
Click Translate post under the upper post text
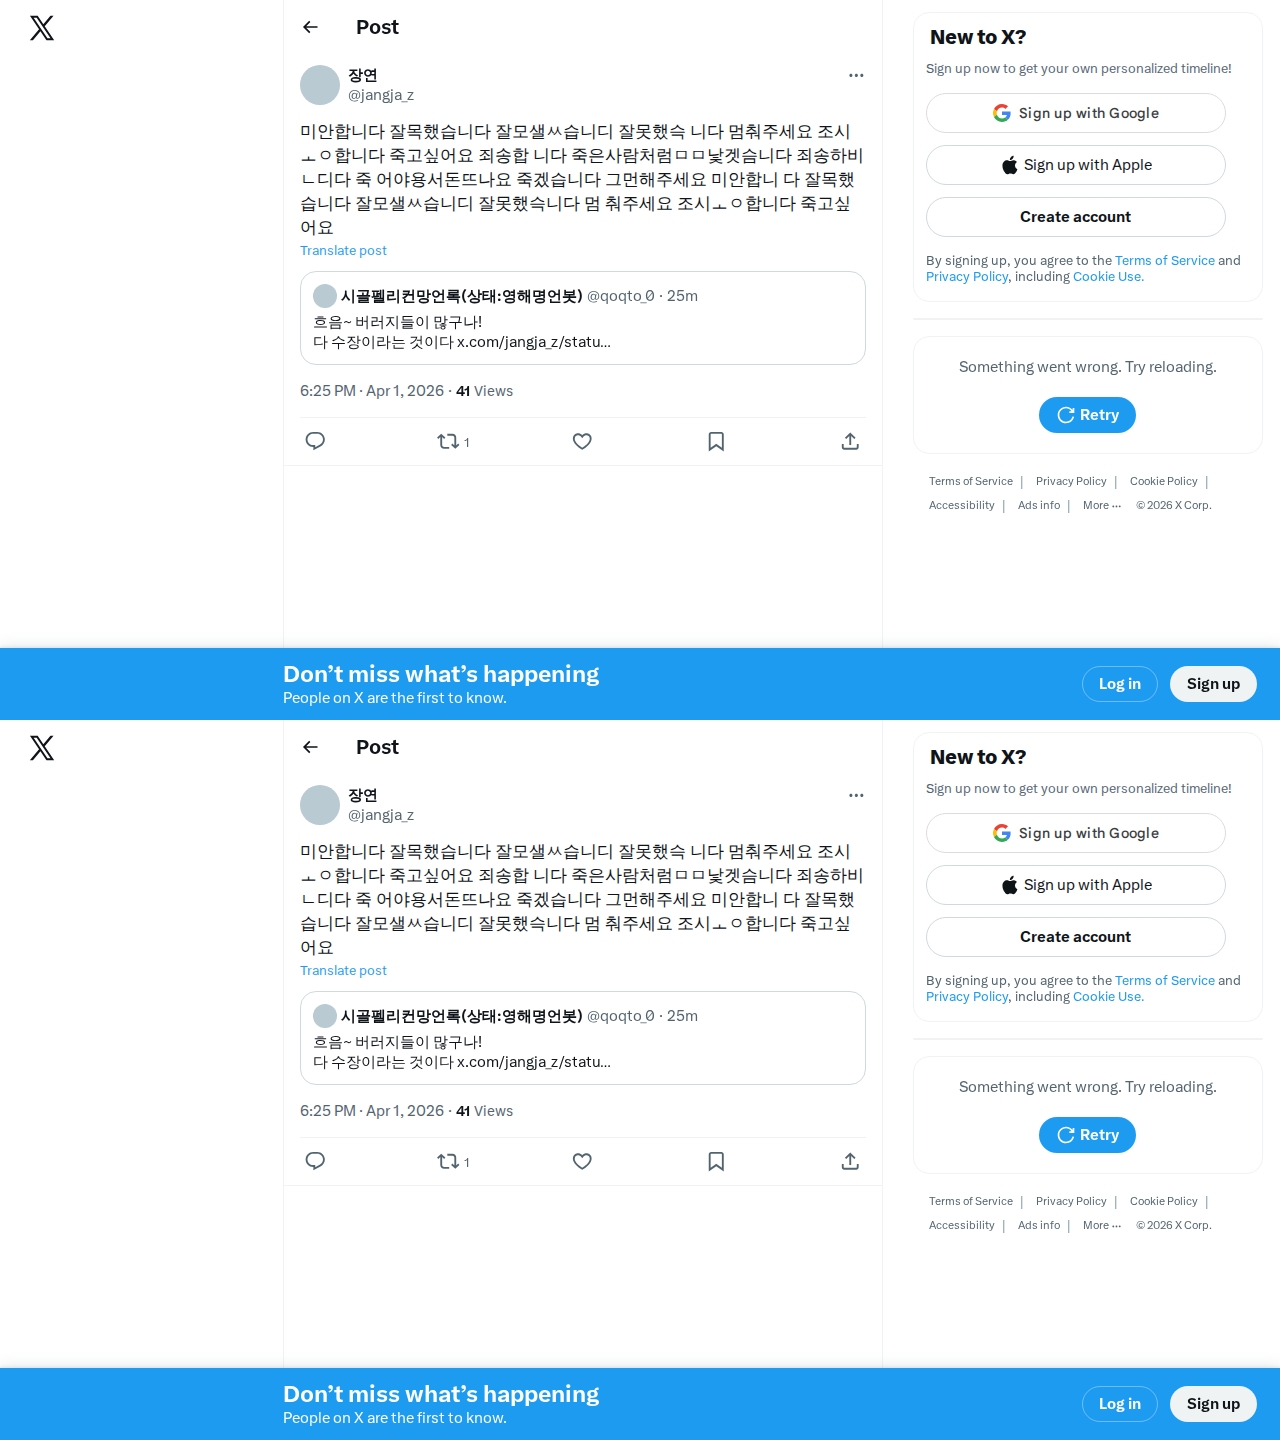[x=343, y=251]
